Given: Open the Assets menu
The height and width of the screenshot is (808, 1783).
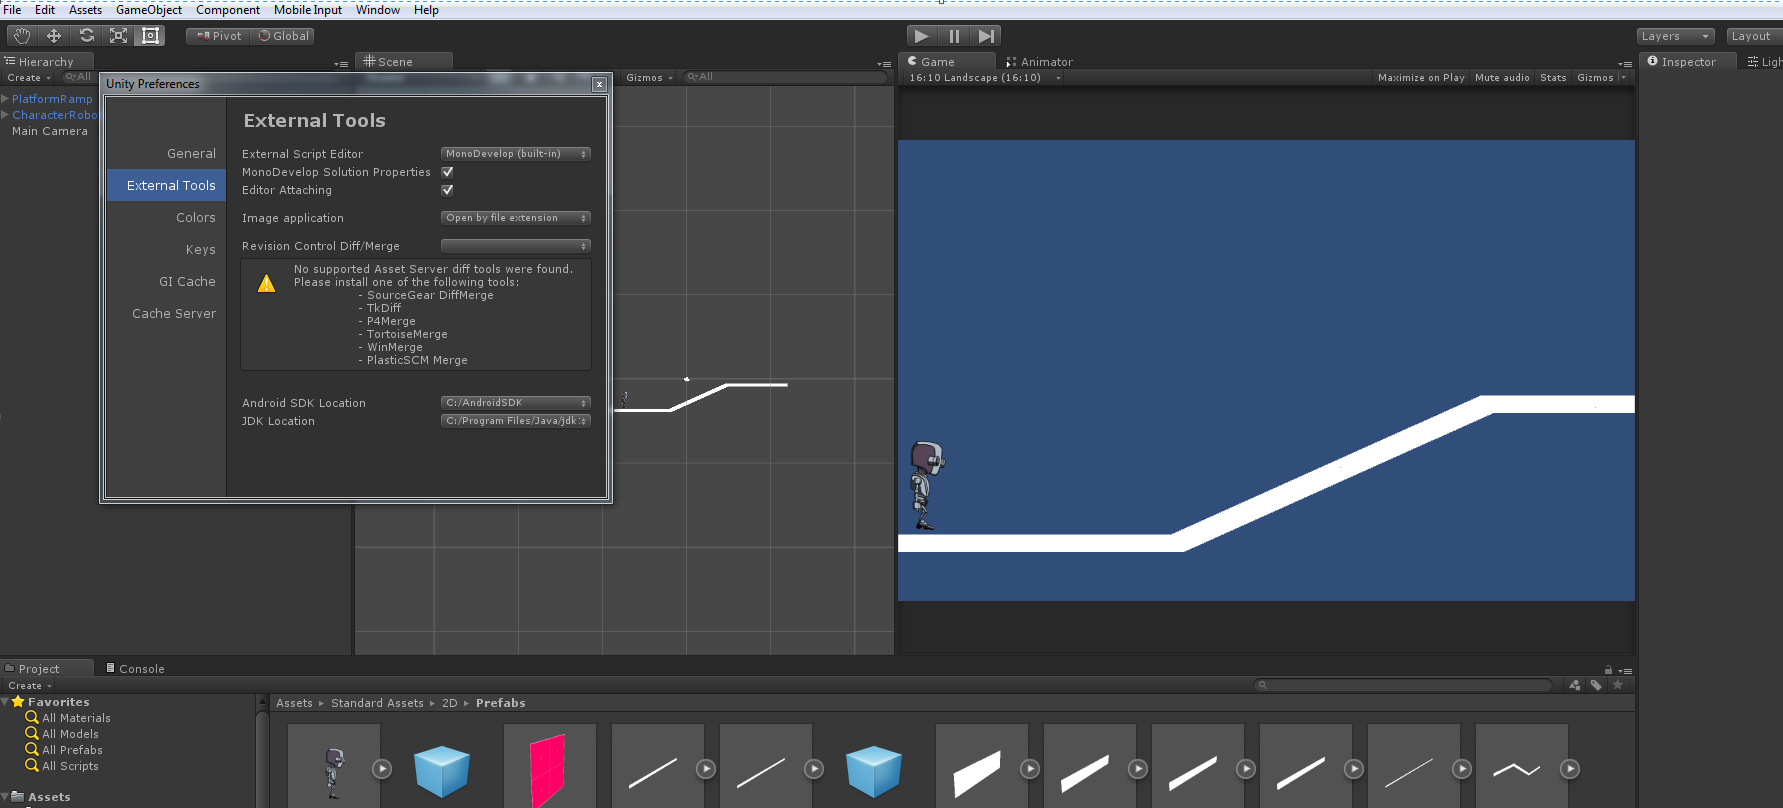Looking at the screenshot, I should [x=85, y=10].
